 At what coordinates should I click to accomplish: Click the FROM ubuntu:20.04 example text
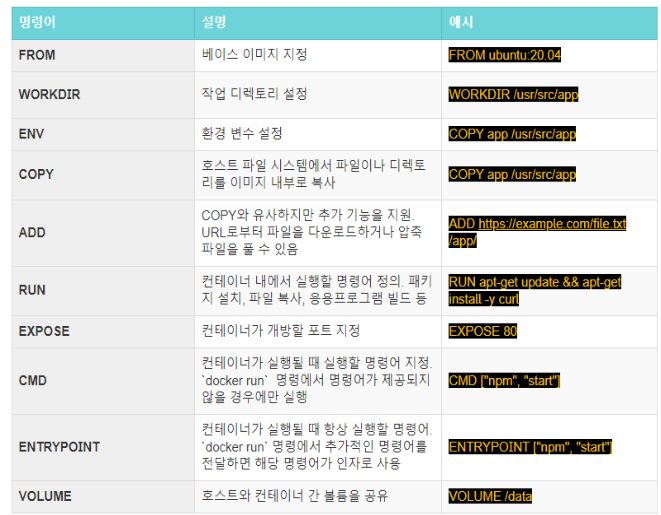505,55
